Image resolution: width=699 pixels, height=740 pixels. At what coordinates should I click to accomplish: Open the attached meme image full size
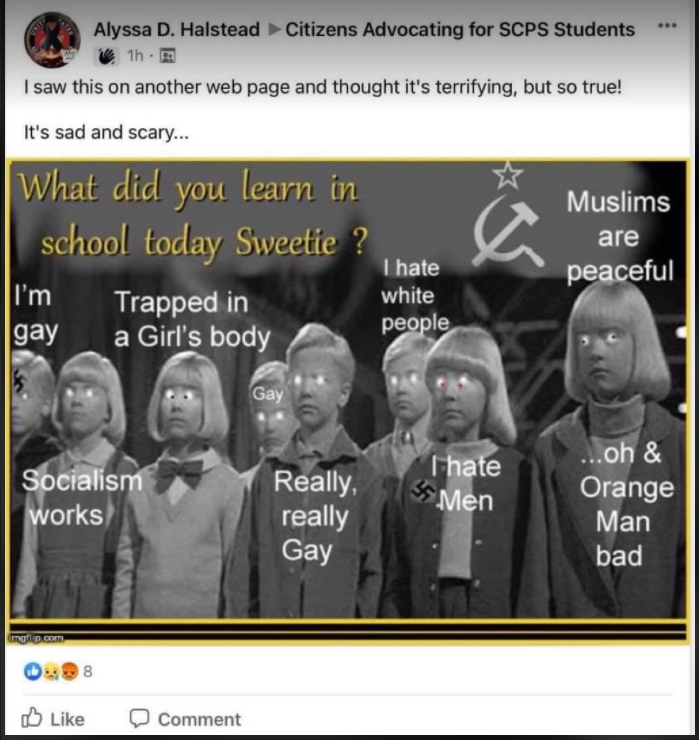click(x=348, y=400)
